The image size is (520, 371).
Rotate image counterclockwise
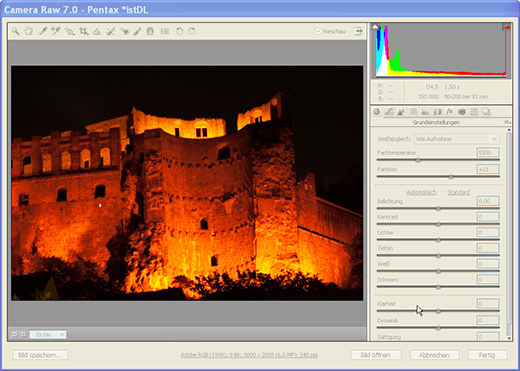(179, 31)
